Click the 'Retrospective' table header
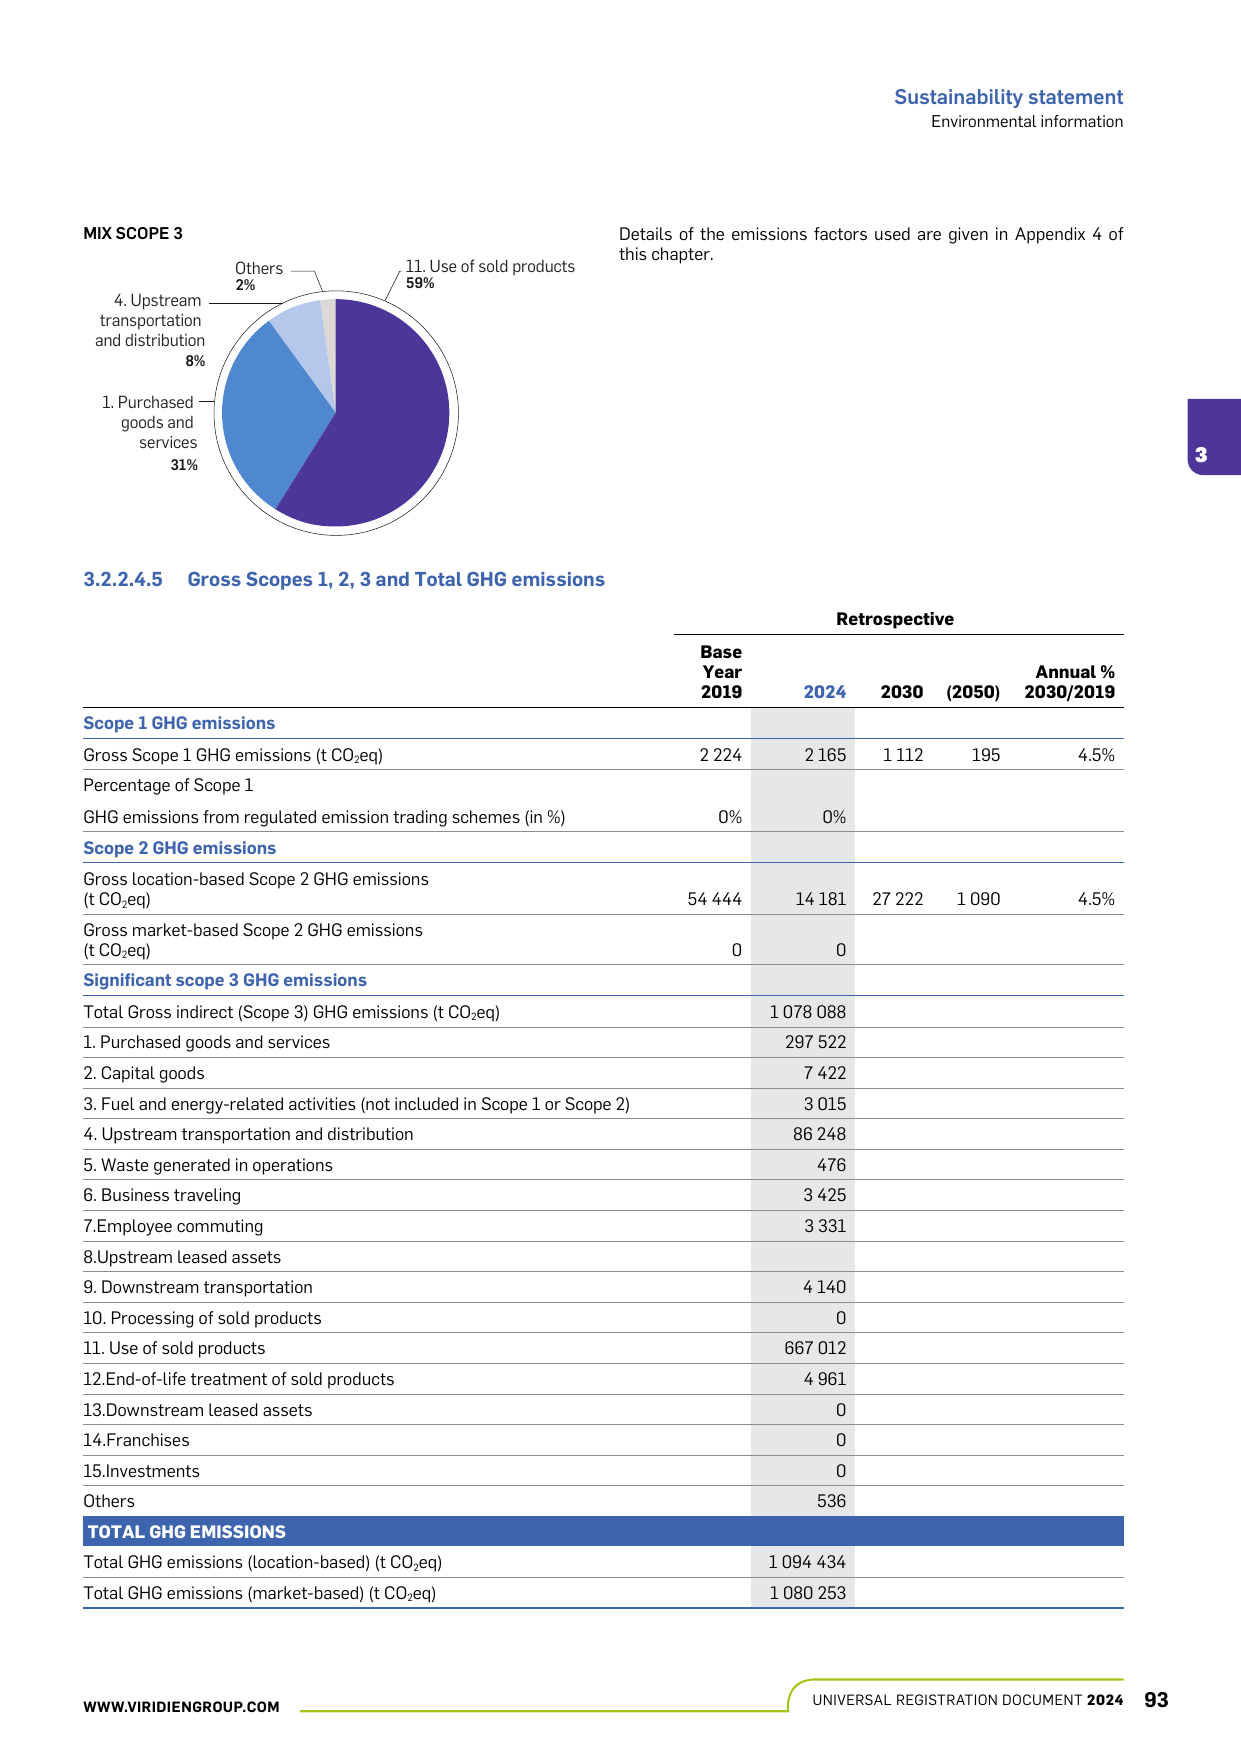Screen dimensions: 1241x1754 pyautogui.click(x=895, y=619)
